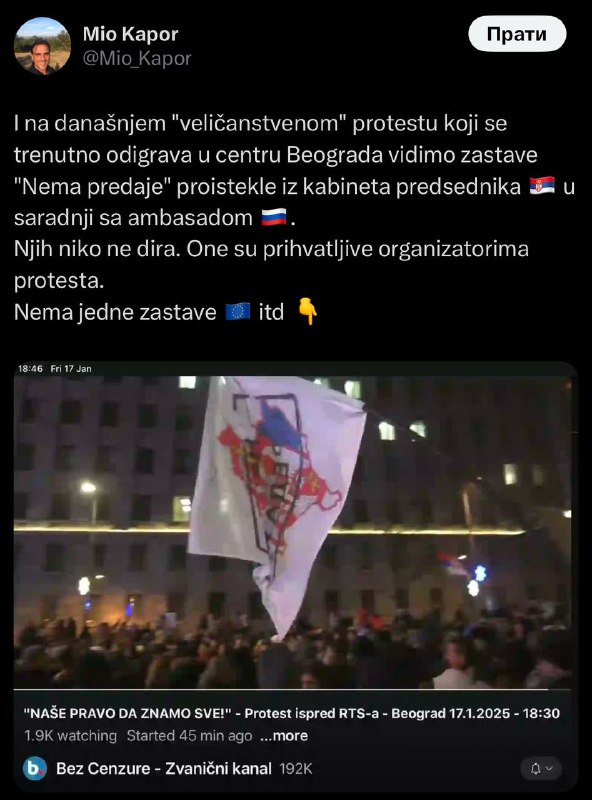Expand video description via ...more
The width and height of the screenshot is (592, 800).
[284, 736]
